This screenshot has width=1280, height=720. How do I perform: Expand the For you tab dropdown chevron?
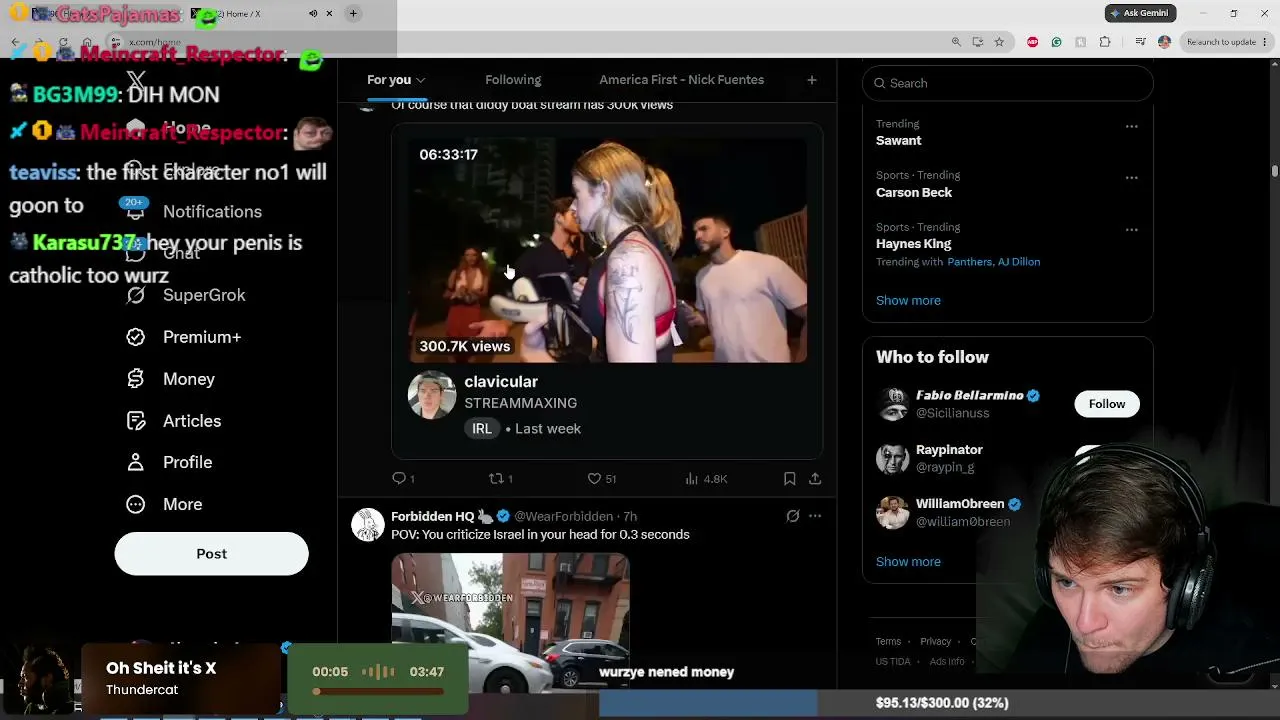(x=421, y=80)
